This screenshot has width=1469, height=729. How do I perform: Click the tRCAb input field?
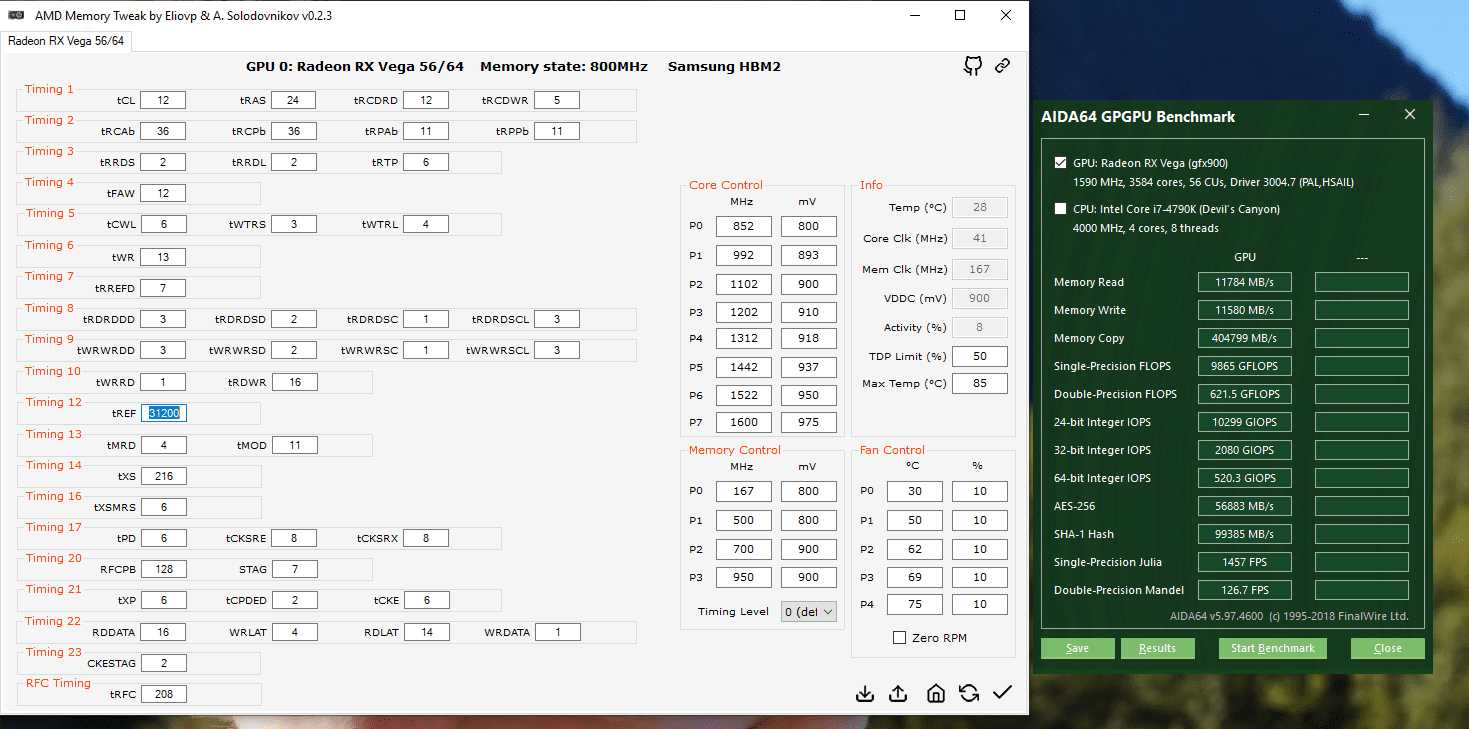tap(163, 131)
